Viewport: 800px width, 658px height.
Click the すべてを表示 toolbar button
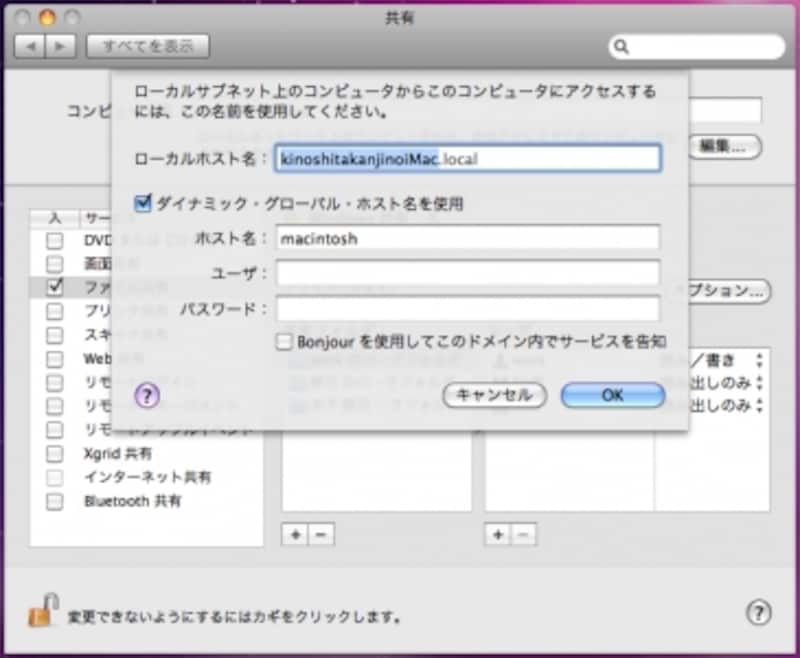[148, 47]
